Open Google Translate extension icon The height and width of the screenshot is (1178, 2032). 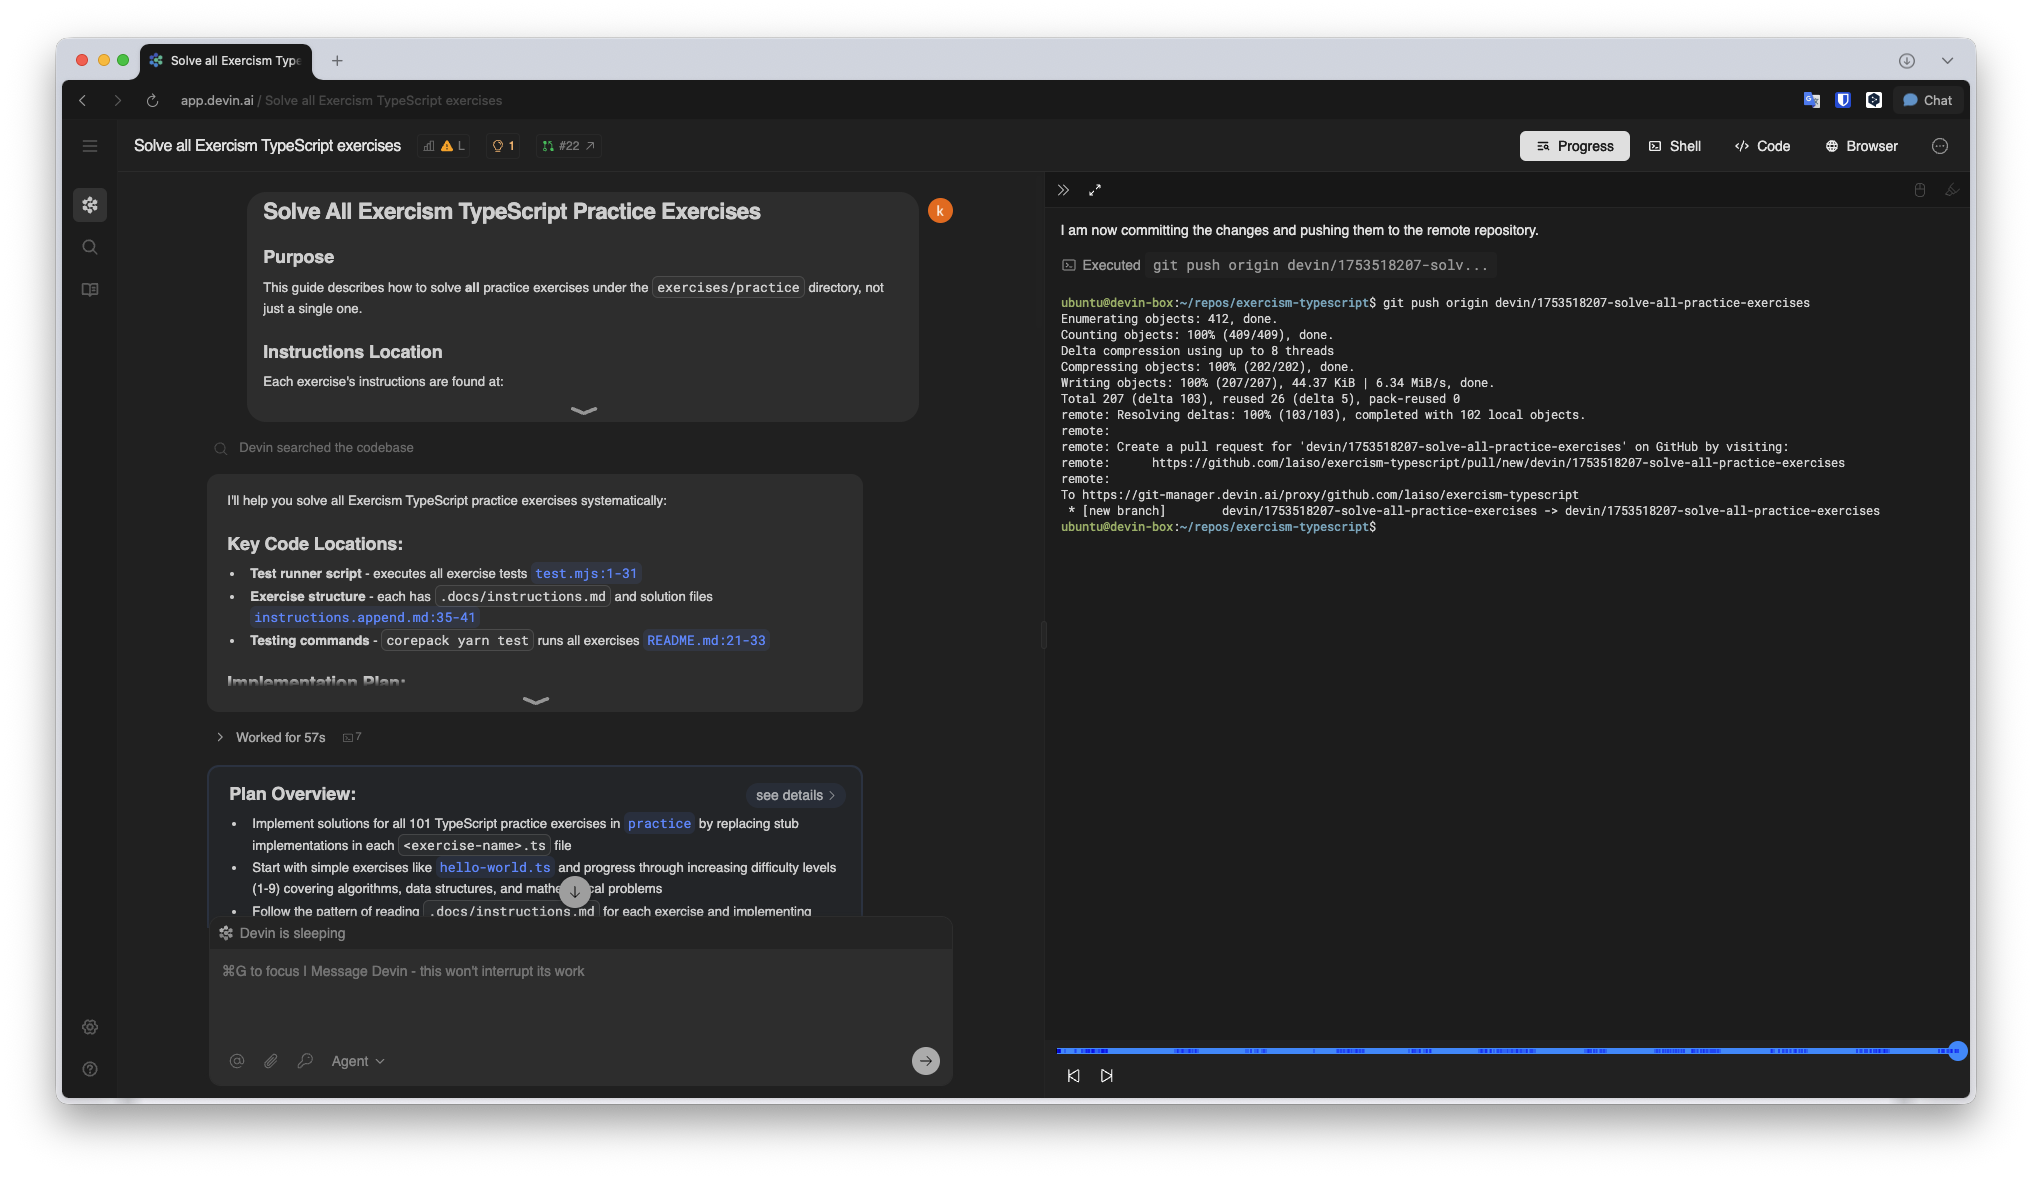[1811, 100]
